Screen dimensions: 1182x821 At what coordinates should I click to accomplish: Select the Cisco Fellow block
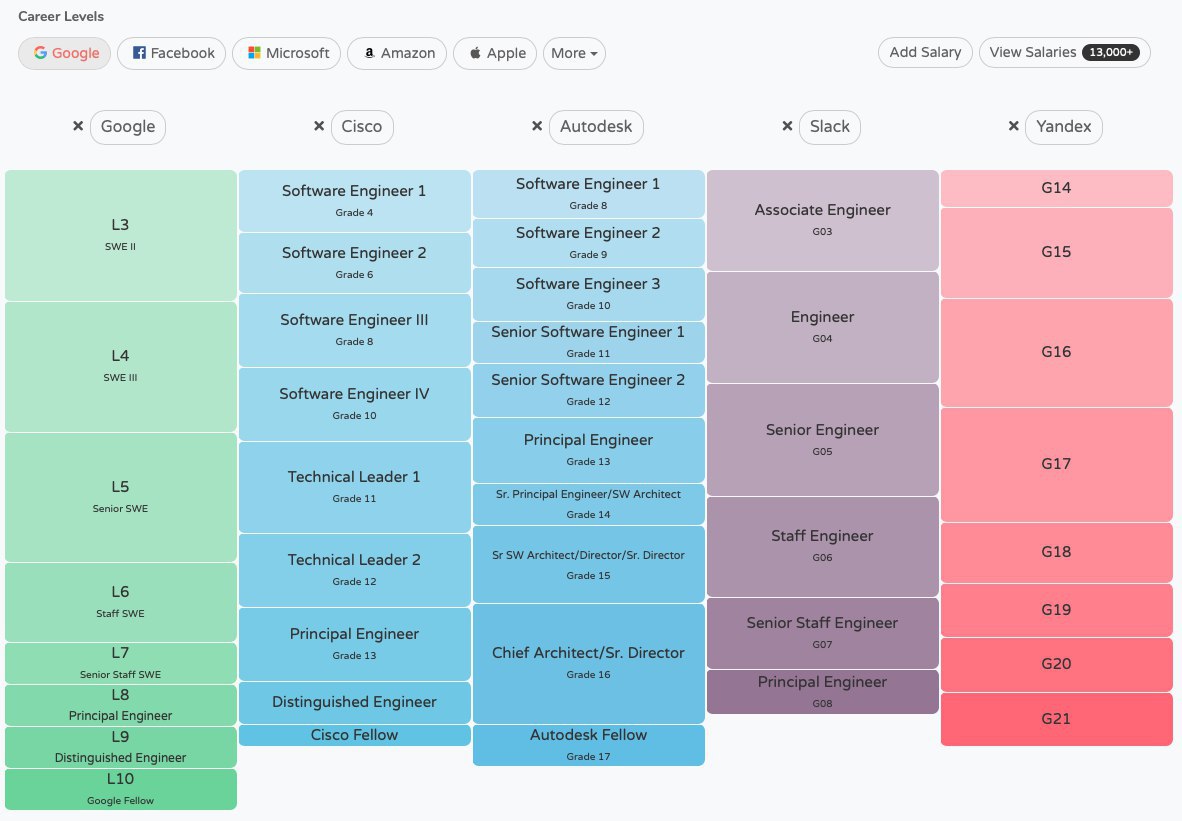[x=354, y=735]
